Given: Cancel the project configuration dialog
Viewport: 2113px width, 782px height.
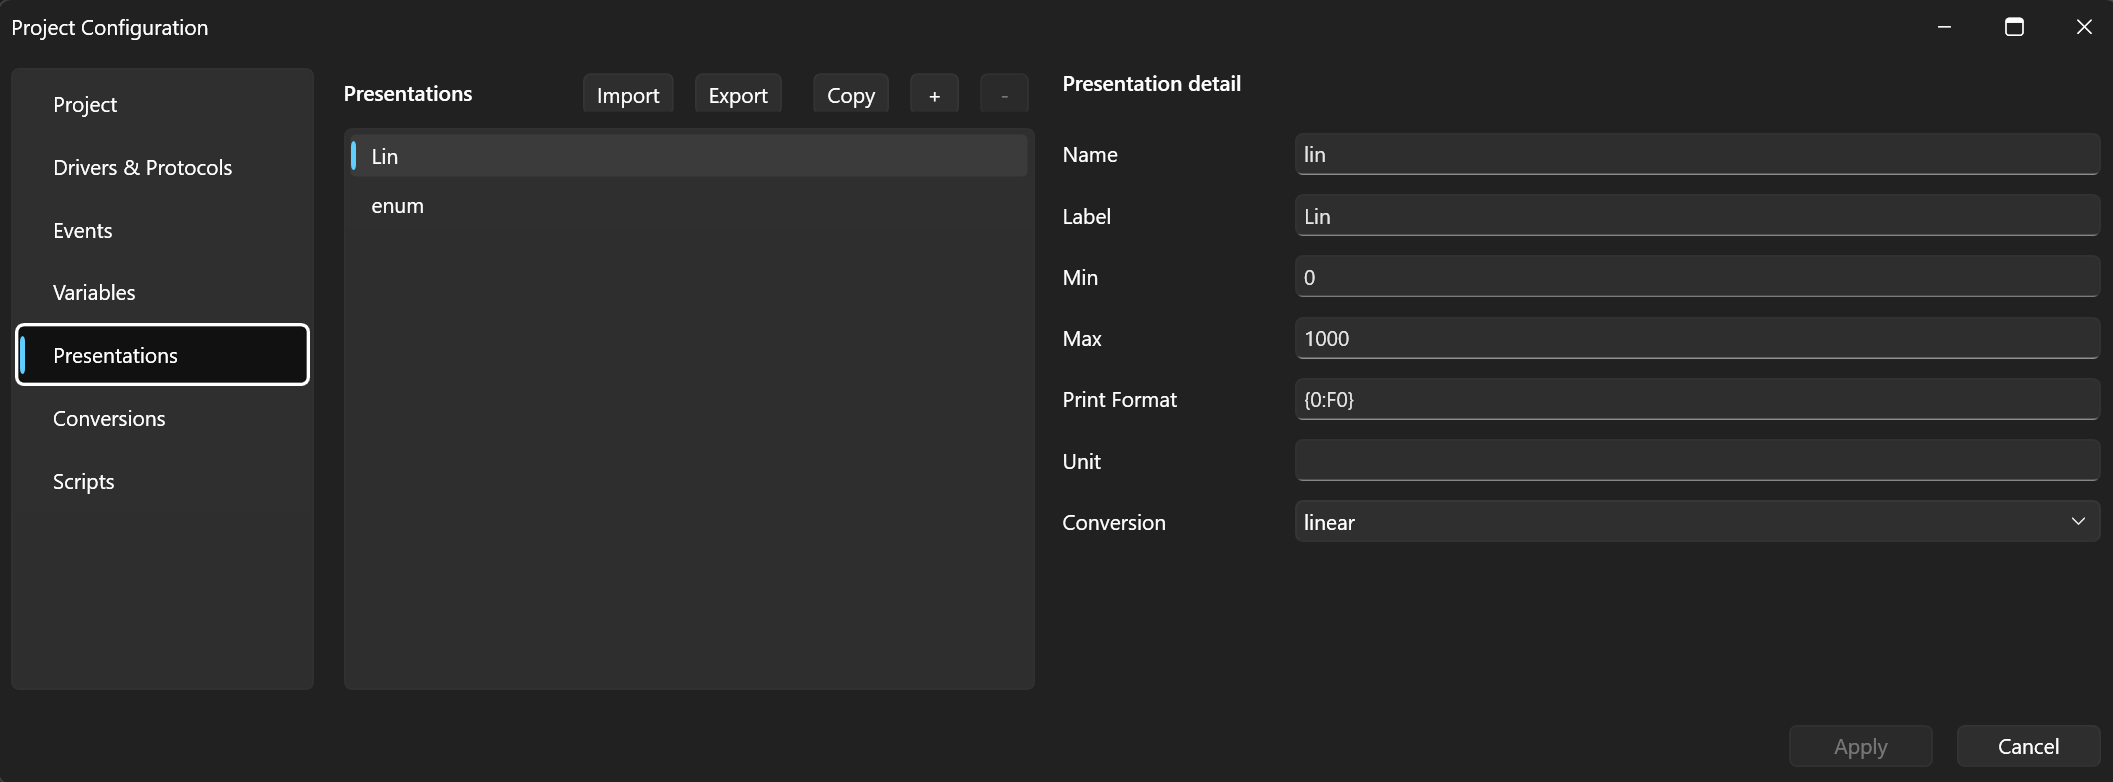Looking at the screenshot, I should (2028, 747).
